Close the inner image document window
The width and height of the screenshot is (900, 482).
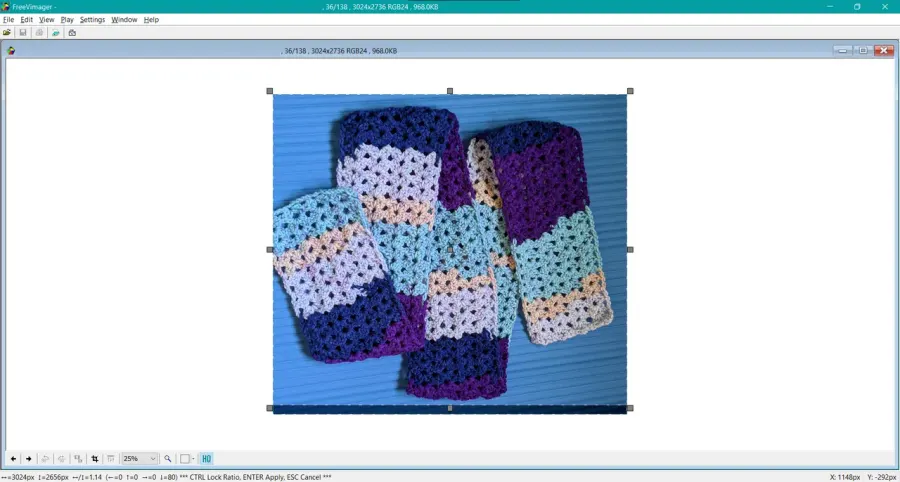pos(884,50)
